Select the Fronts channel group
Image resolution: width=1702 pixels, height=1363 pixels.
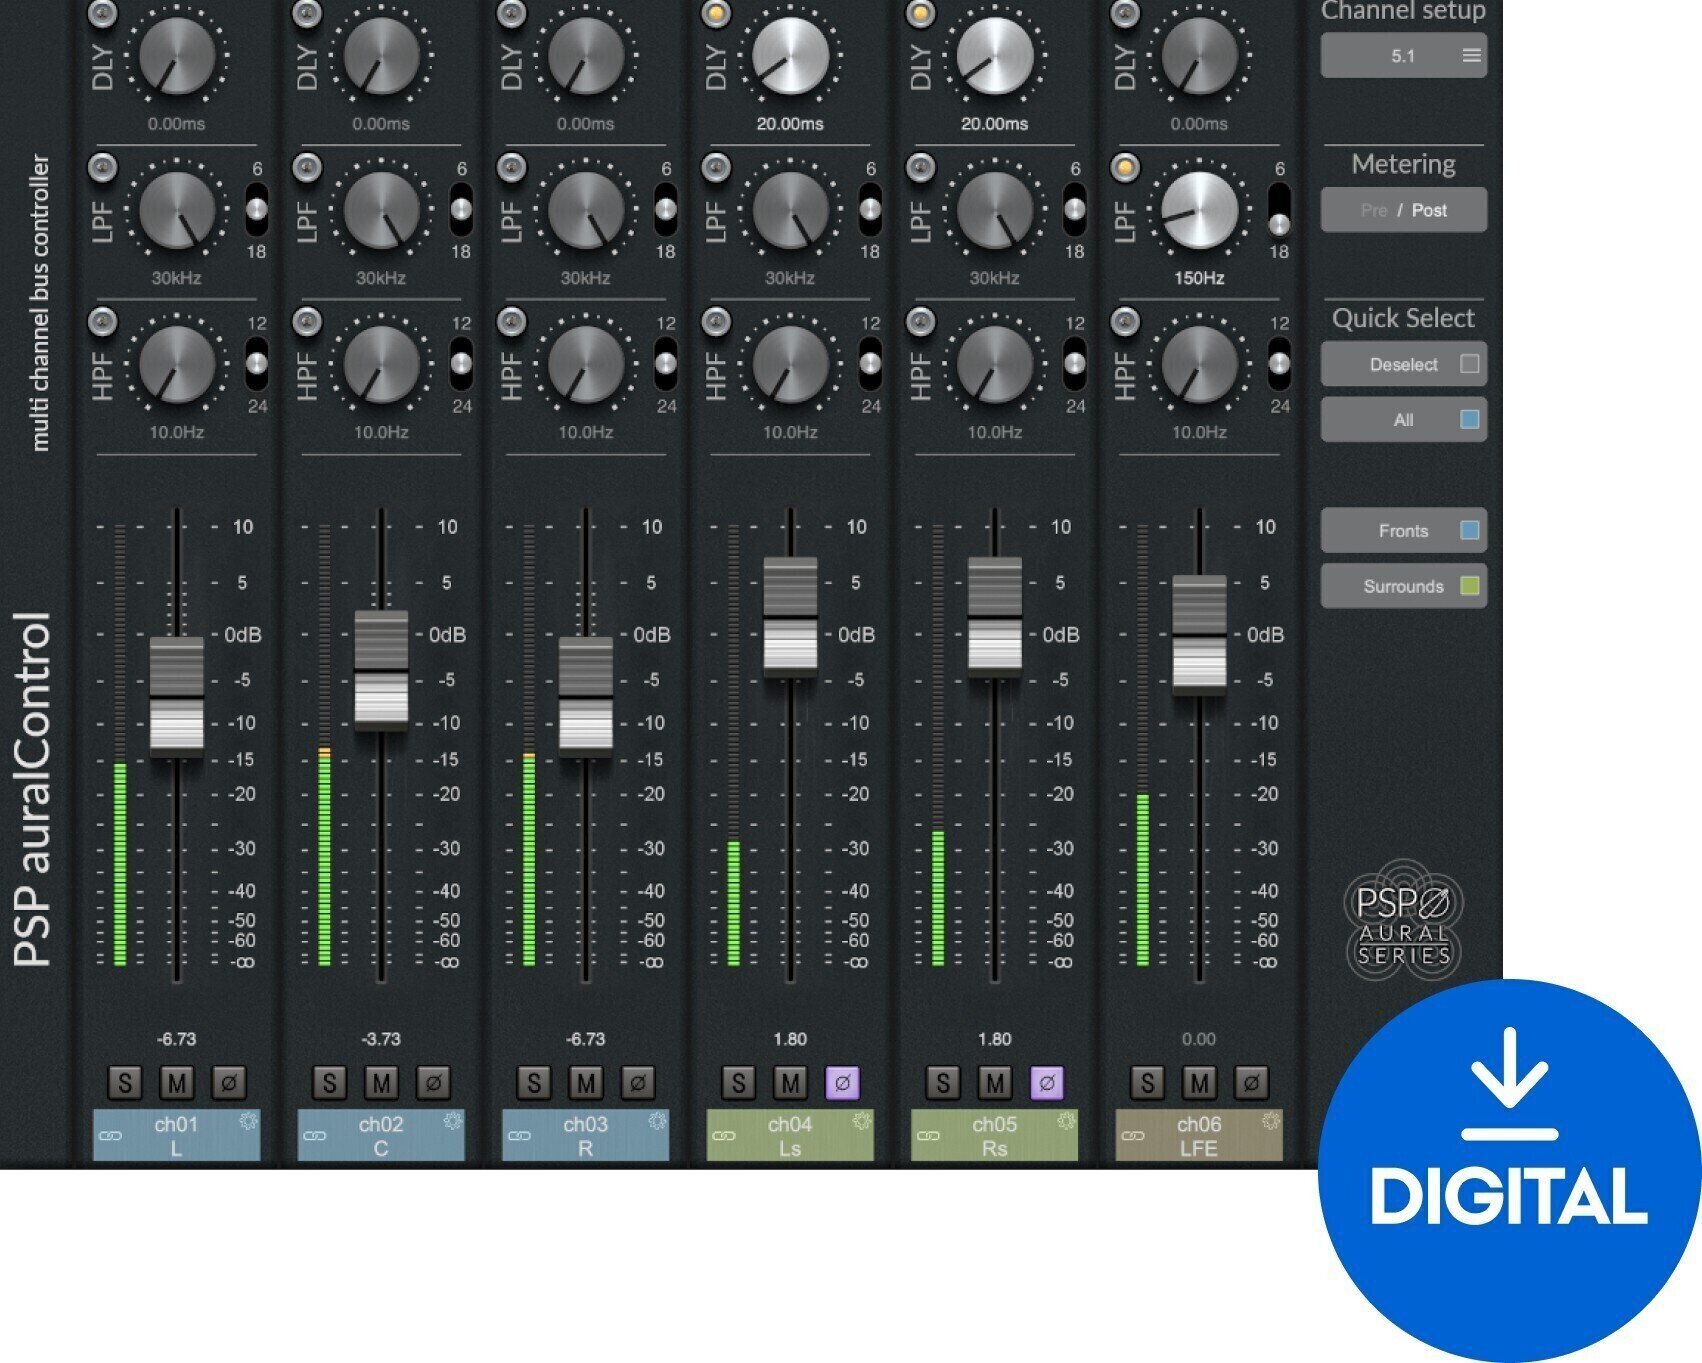click(x=1403, y=531)
